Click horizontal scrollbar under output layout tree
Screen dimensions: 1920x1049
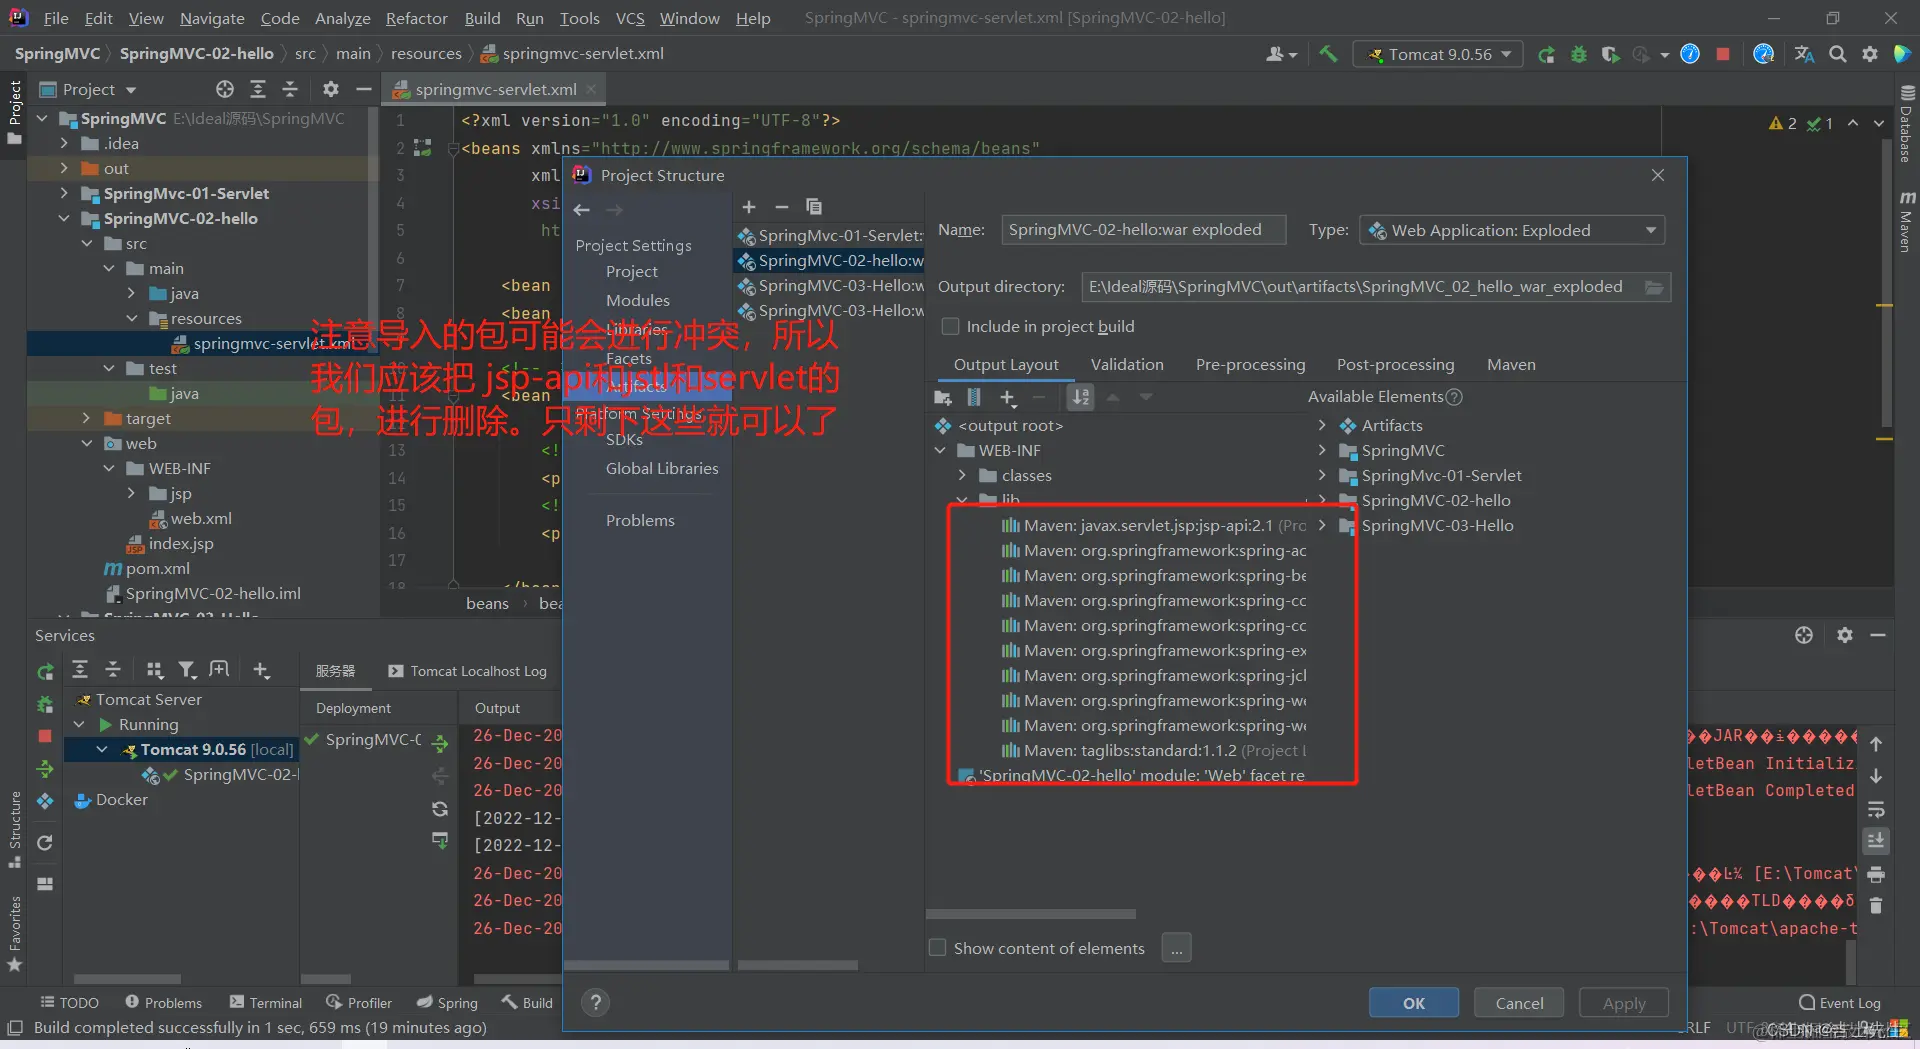click(x=1030, y=914)
